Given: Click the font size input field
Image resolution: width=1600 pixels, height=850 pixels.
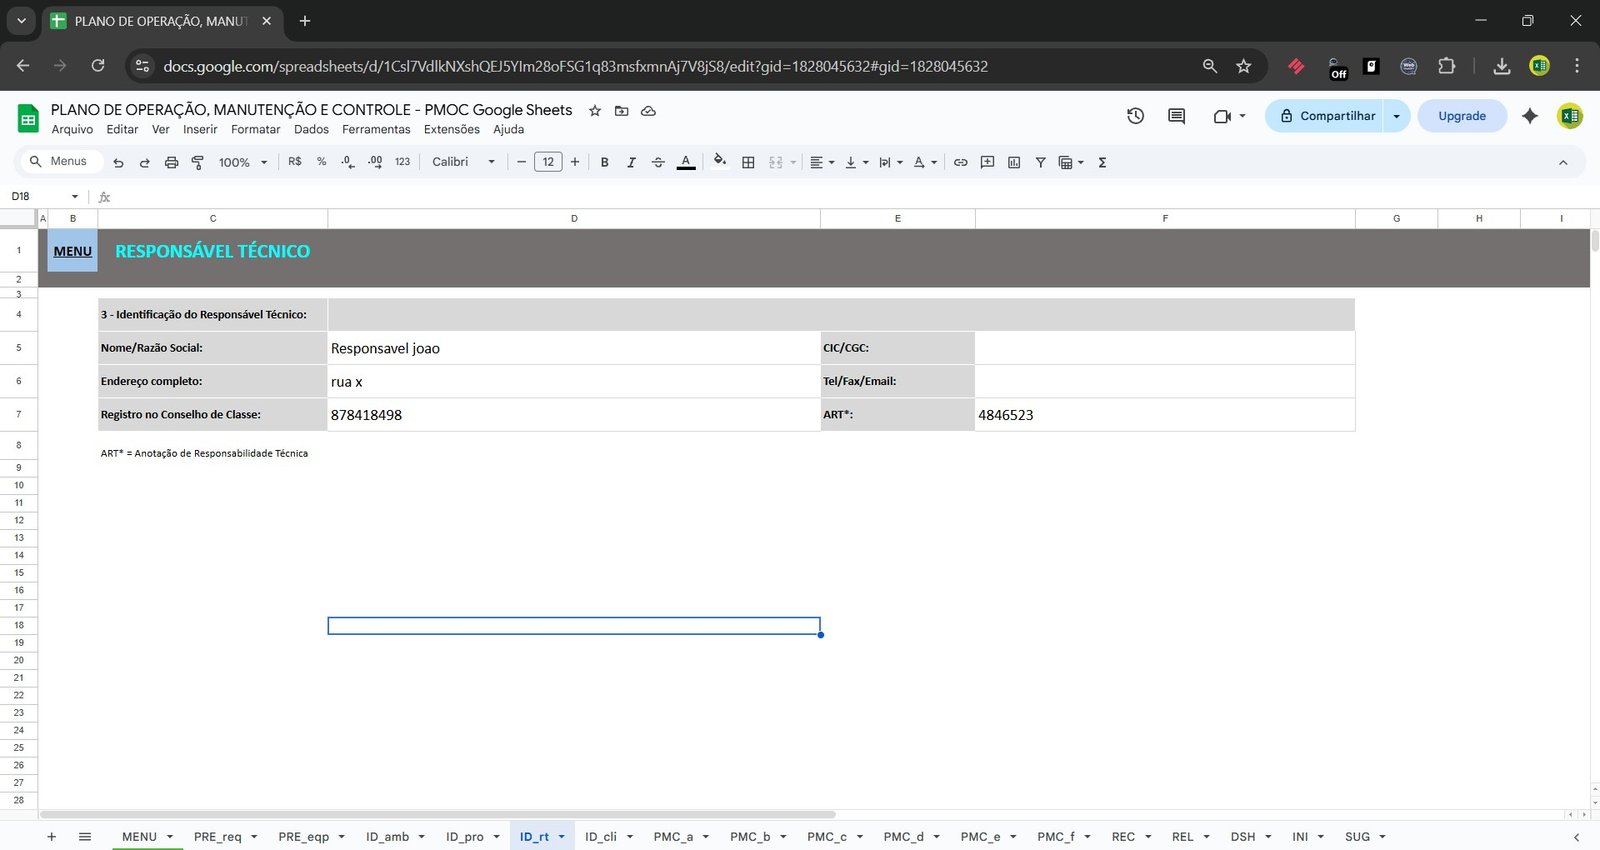Looking at the screenshot, I should tap(548, 162).
